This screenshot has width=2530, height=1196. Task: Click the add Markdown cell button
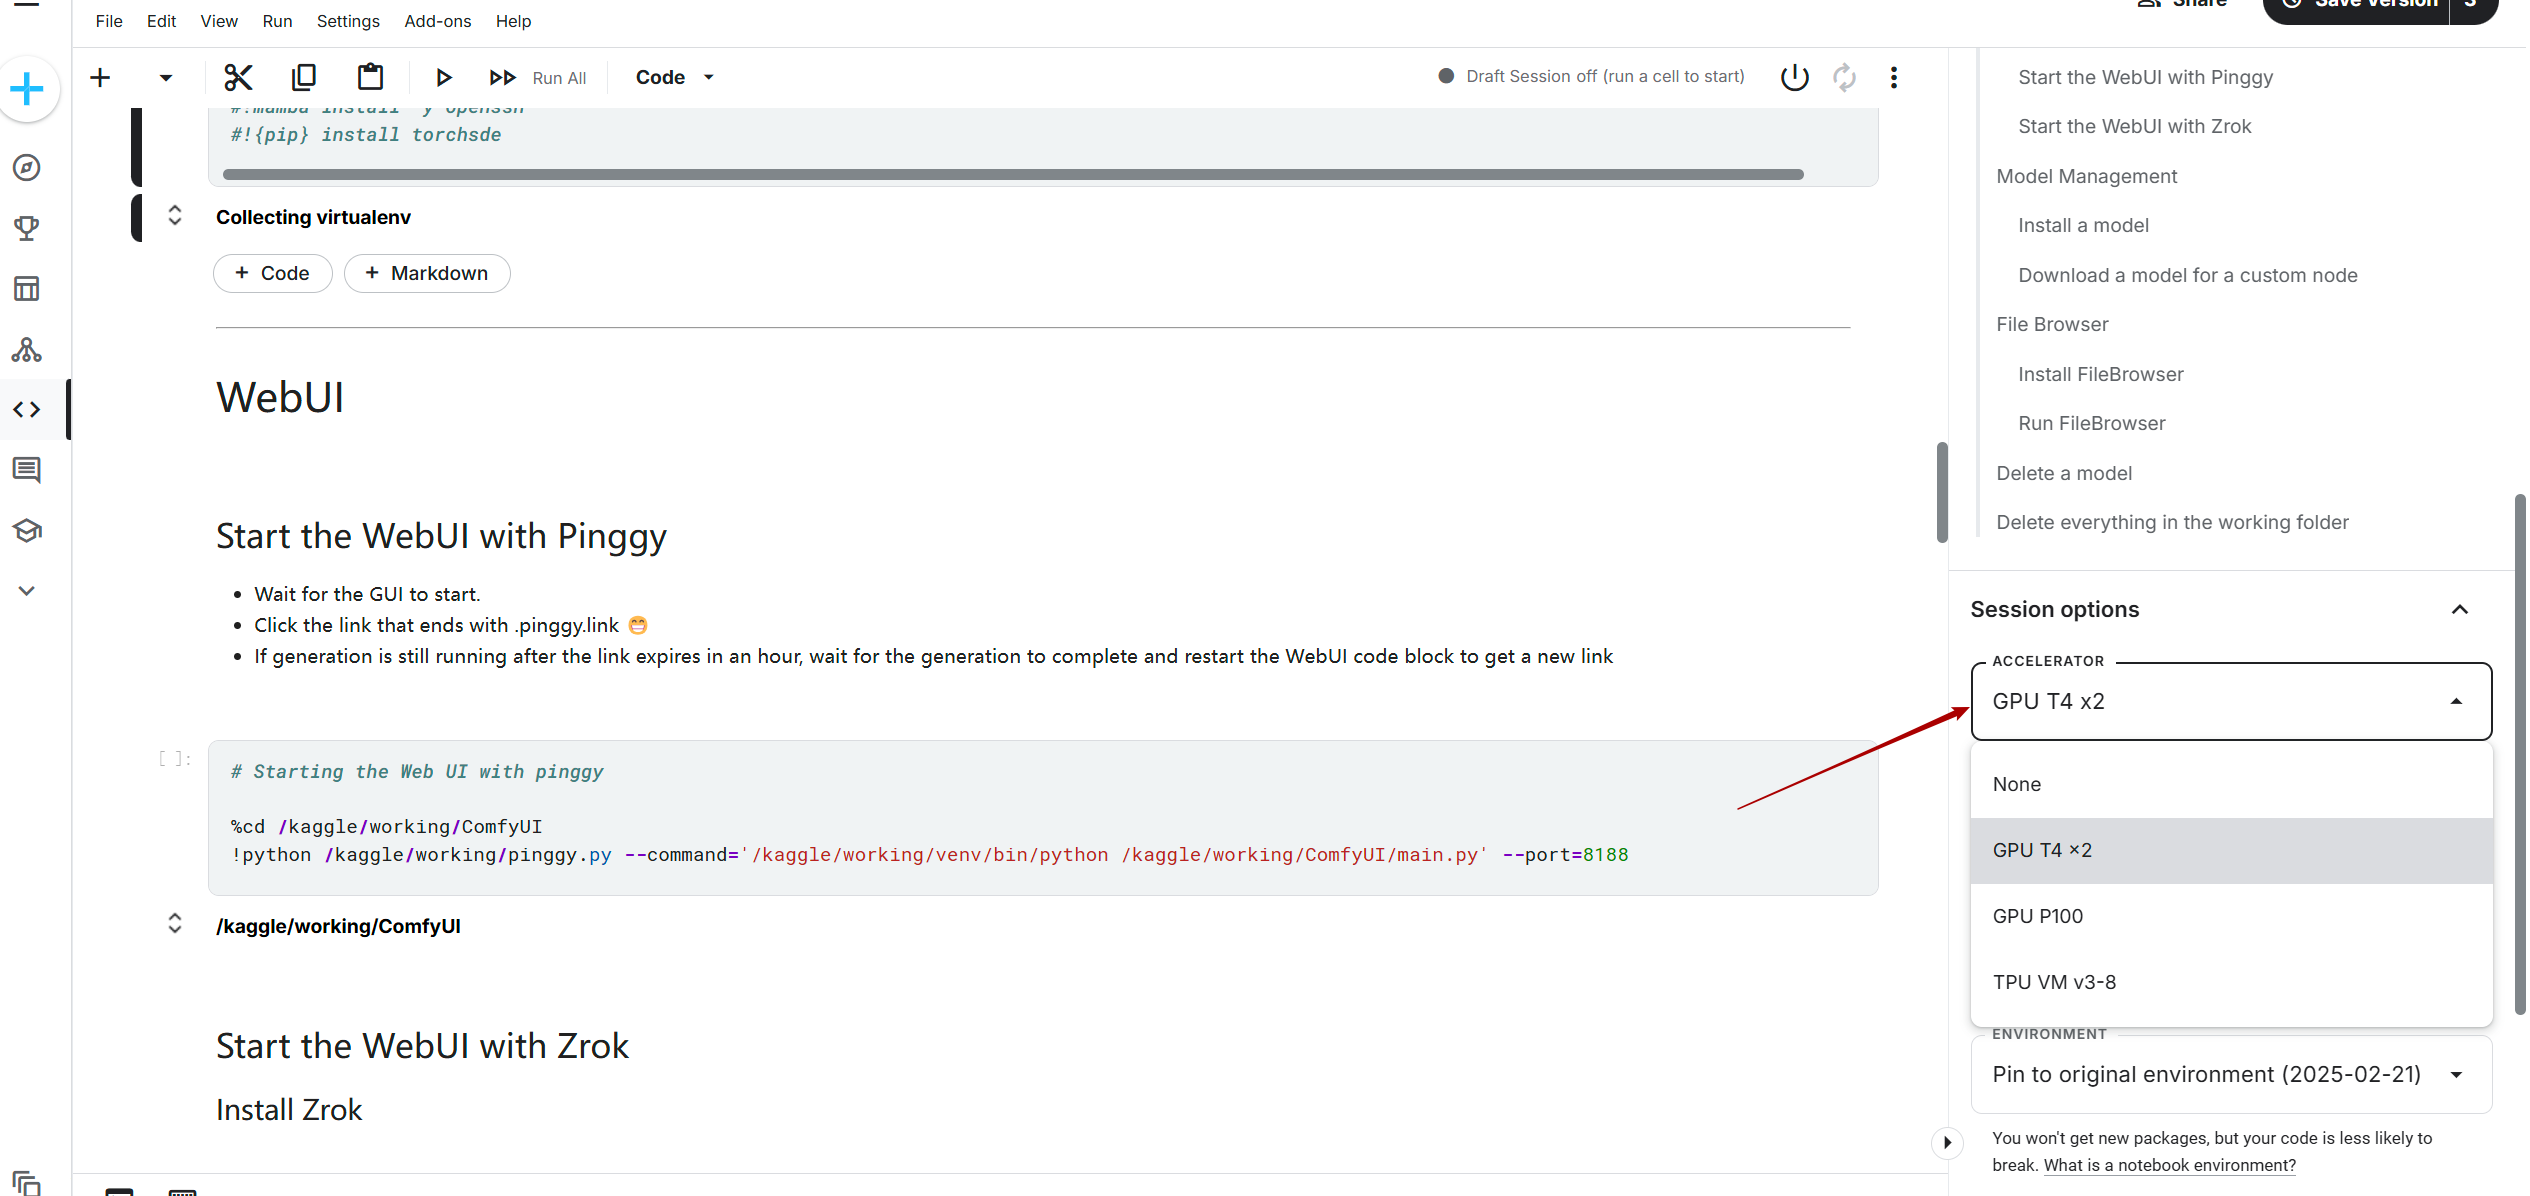click(427, 273)
